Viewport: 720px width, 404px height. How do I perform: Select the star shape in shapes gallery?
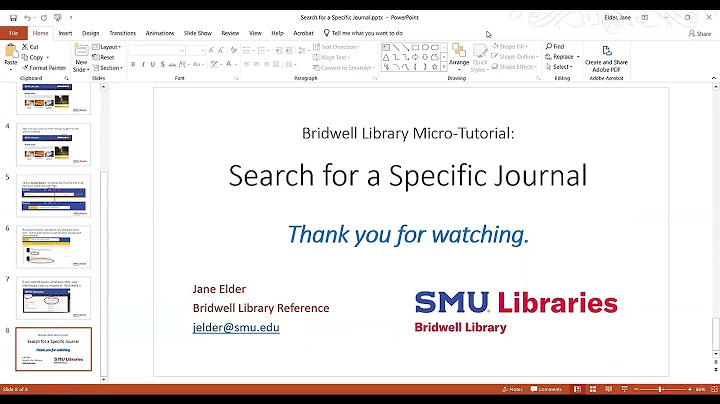pos(435,67)
